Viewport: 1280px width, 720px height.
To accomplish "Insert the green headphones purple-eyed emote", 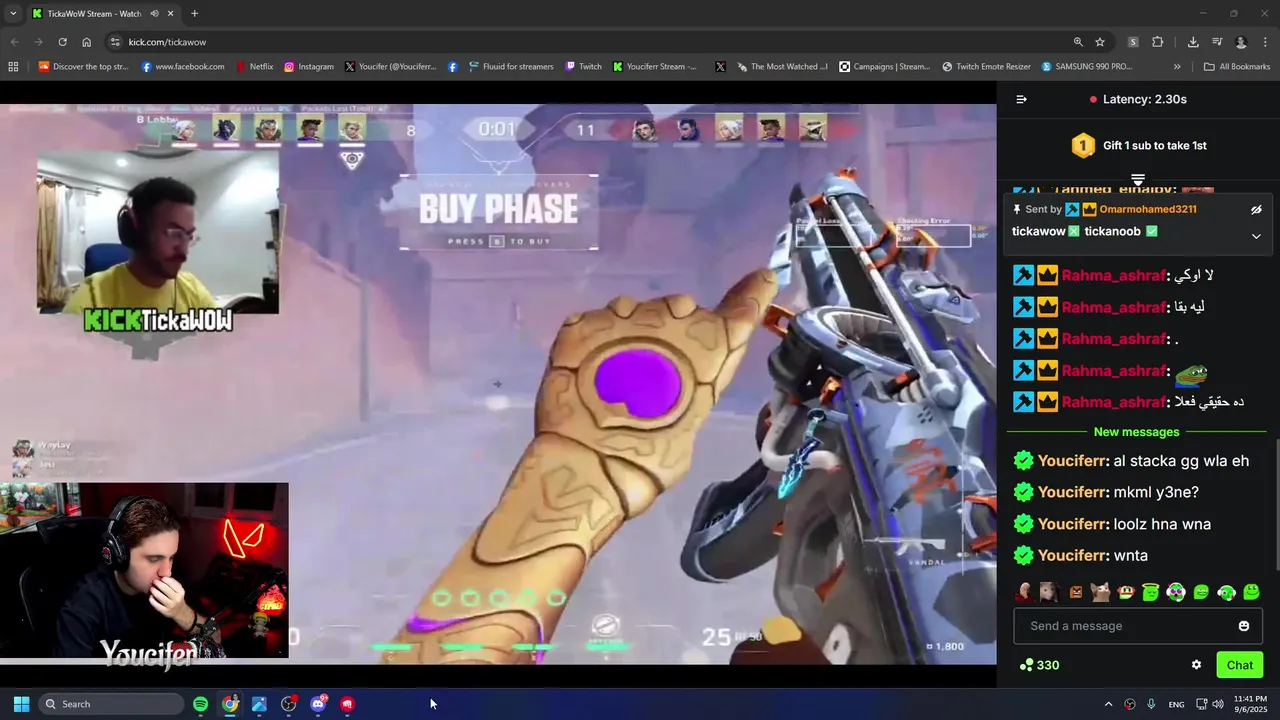I will click(1176, 592).
